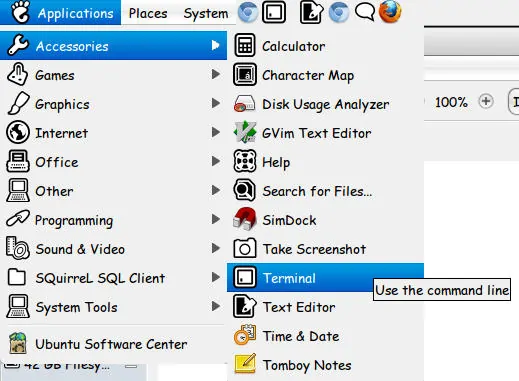
Task: Open the System menu
Action: [206, 13]
